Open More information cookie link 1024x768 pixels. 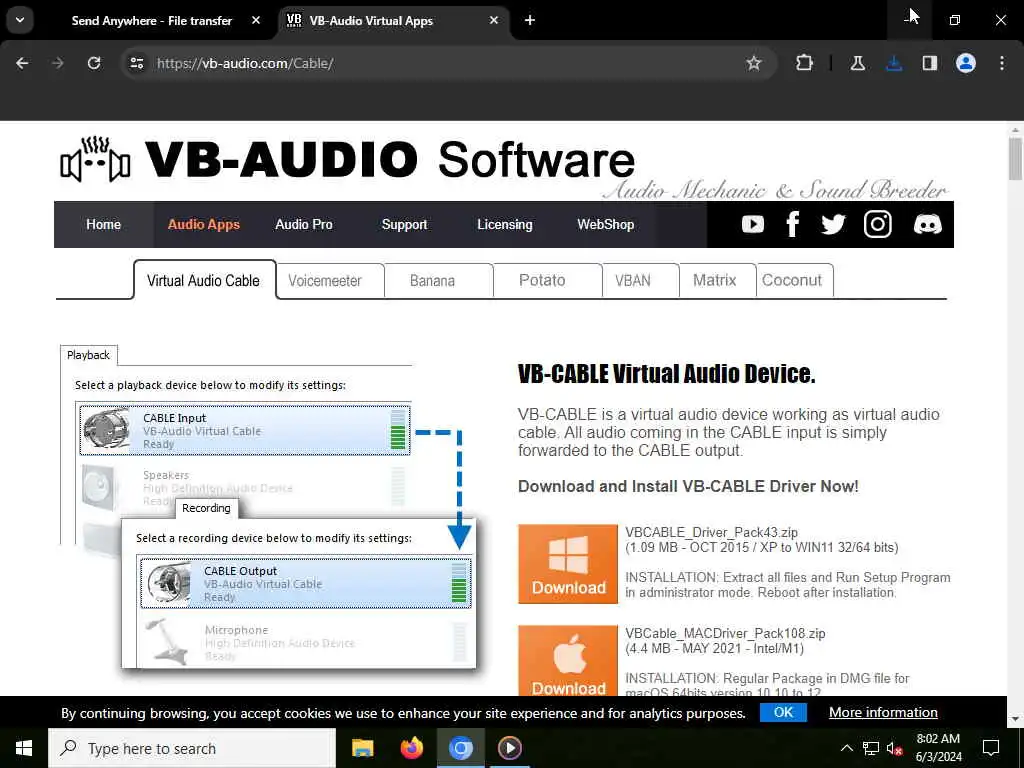point(883,712)
